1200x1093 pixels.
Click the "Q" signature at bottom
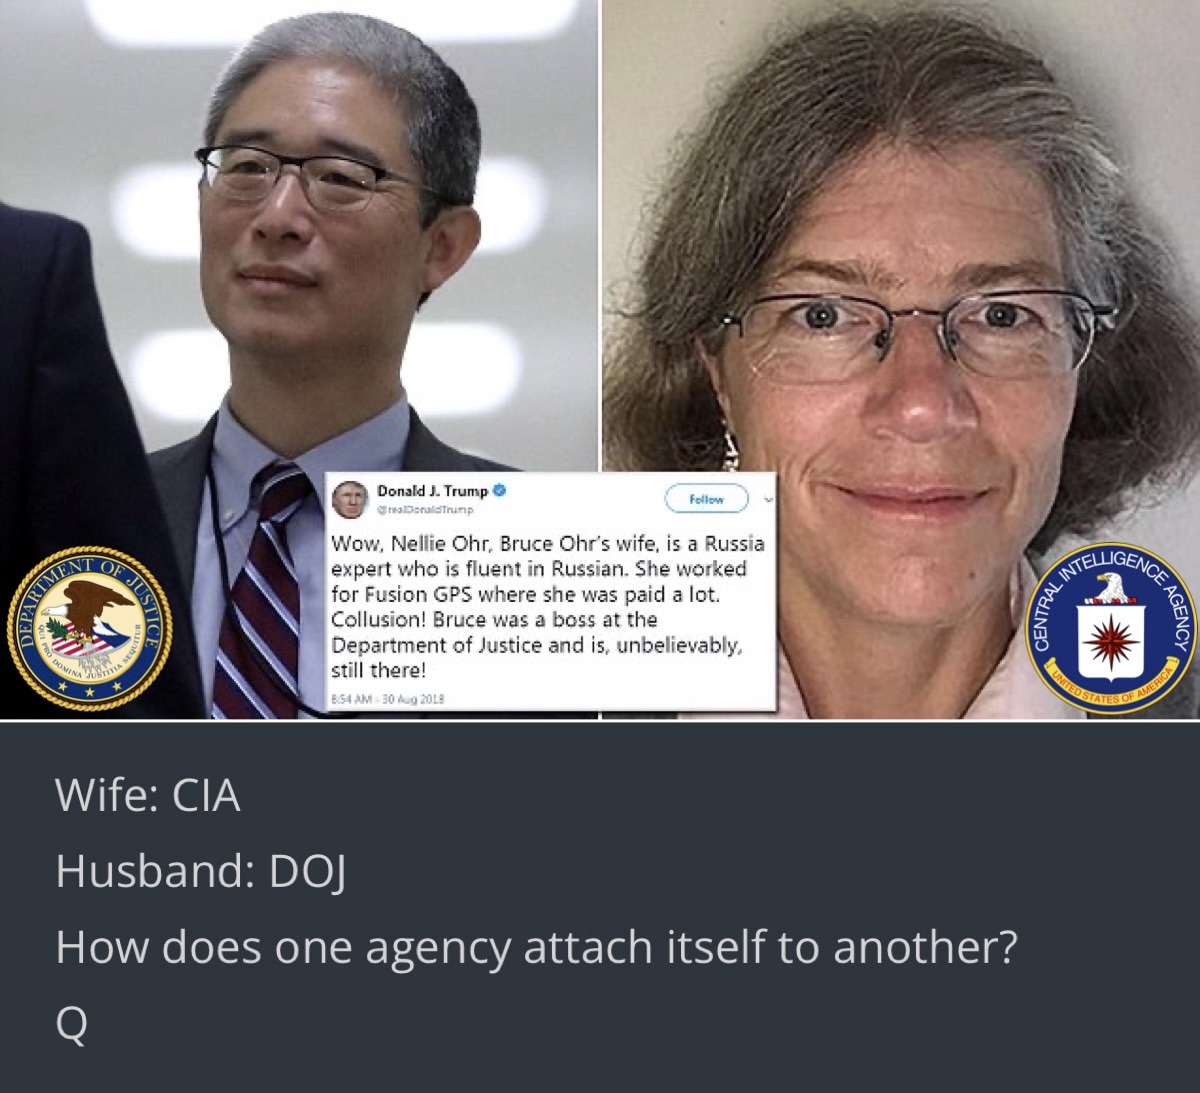pos(71,1023)
